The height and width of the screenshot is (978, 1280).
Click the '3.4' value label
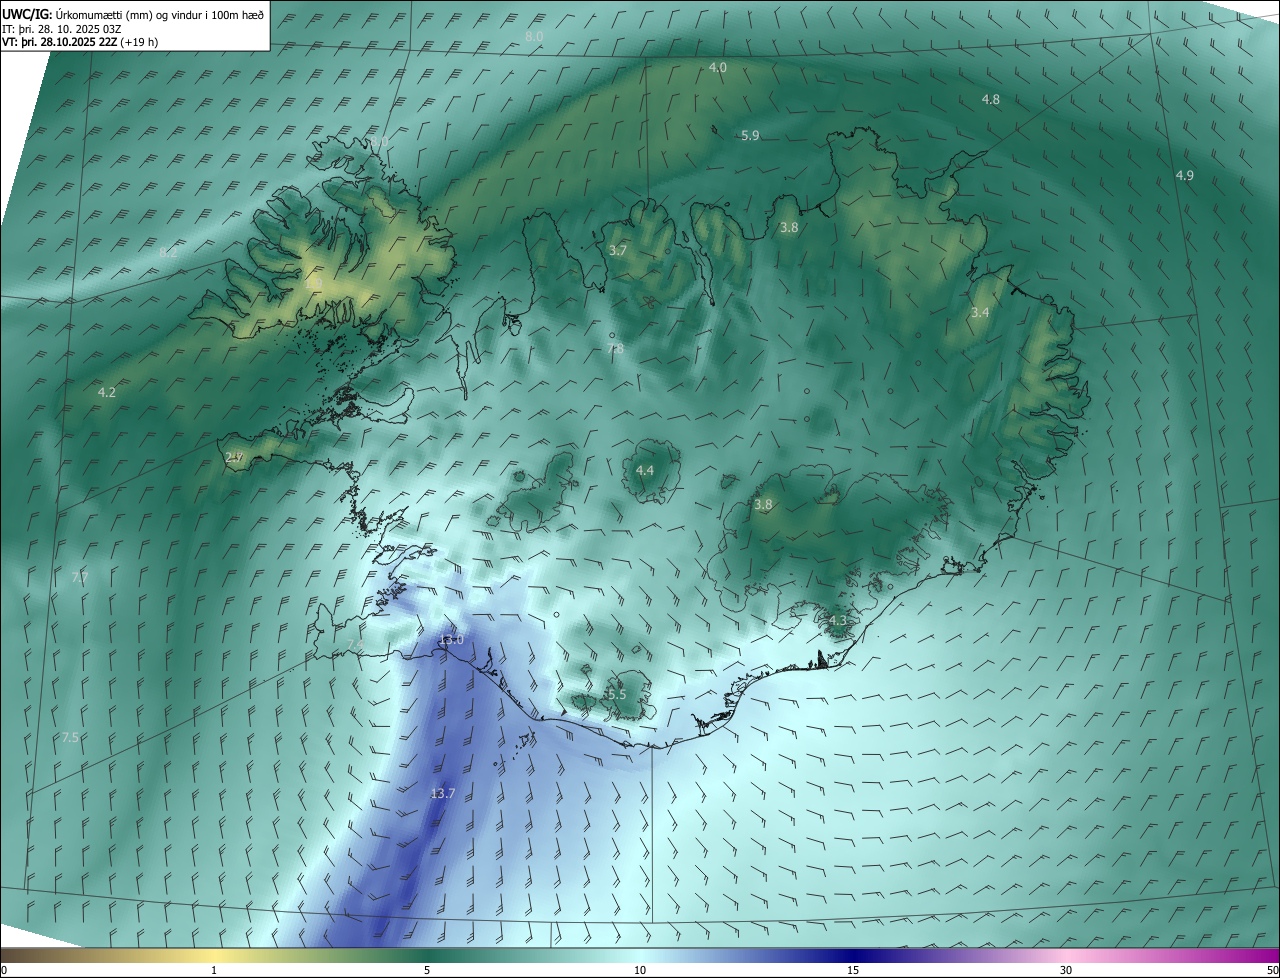[x=980, y=313]
